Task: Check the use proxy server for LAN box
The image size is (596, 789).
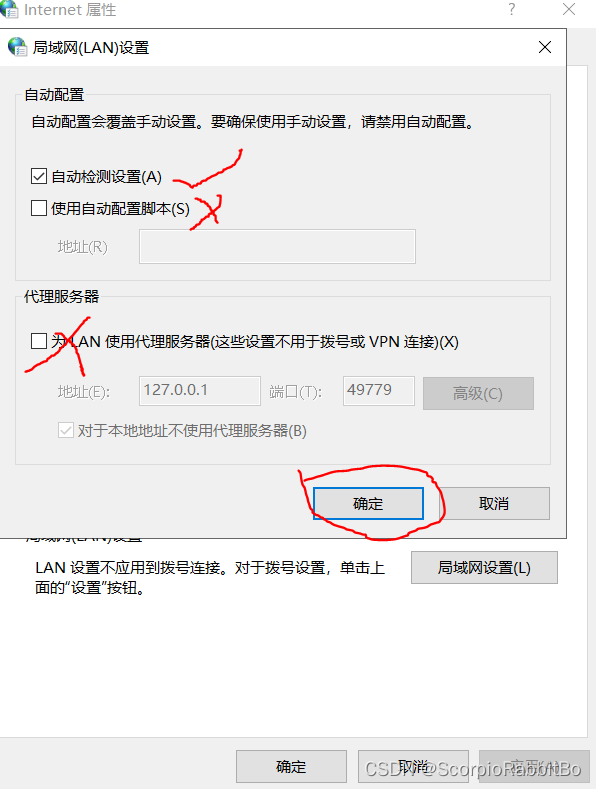Action: click(x=39, y=341)
